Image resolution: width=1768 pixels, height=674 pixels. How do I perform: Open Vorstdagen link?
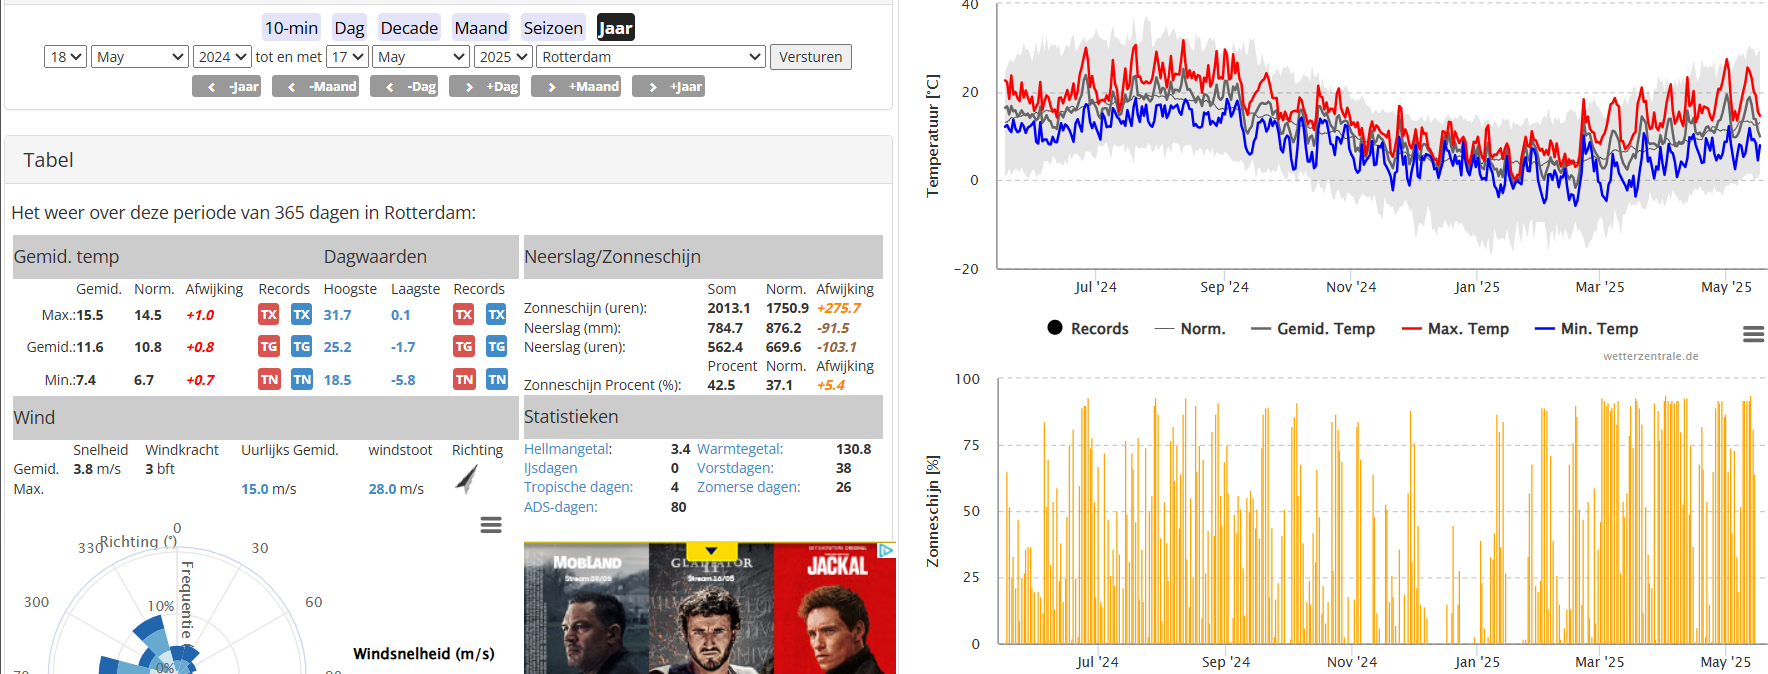(735, 468)
